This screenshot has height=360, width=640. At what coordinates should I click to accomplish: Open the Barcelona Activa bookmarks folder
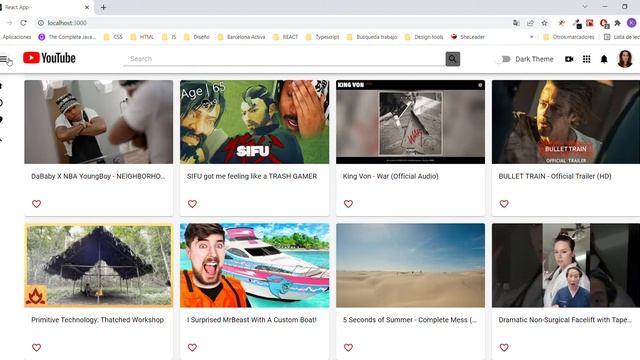(x=242, y=37)
